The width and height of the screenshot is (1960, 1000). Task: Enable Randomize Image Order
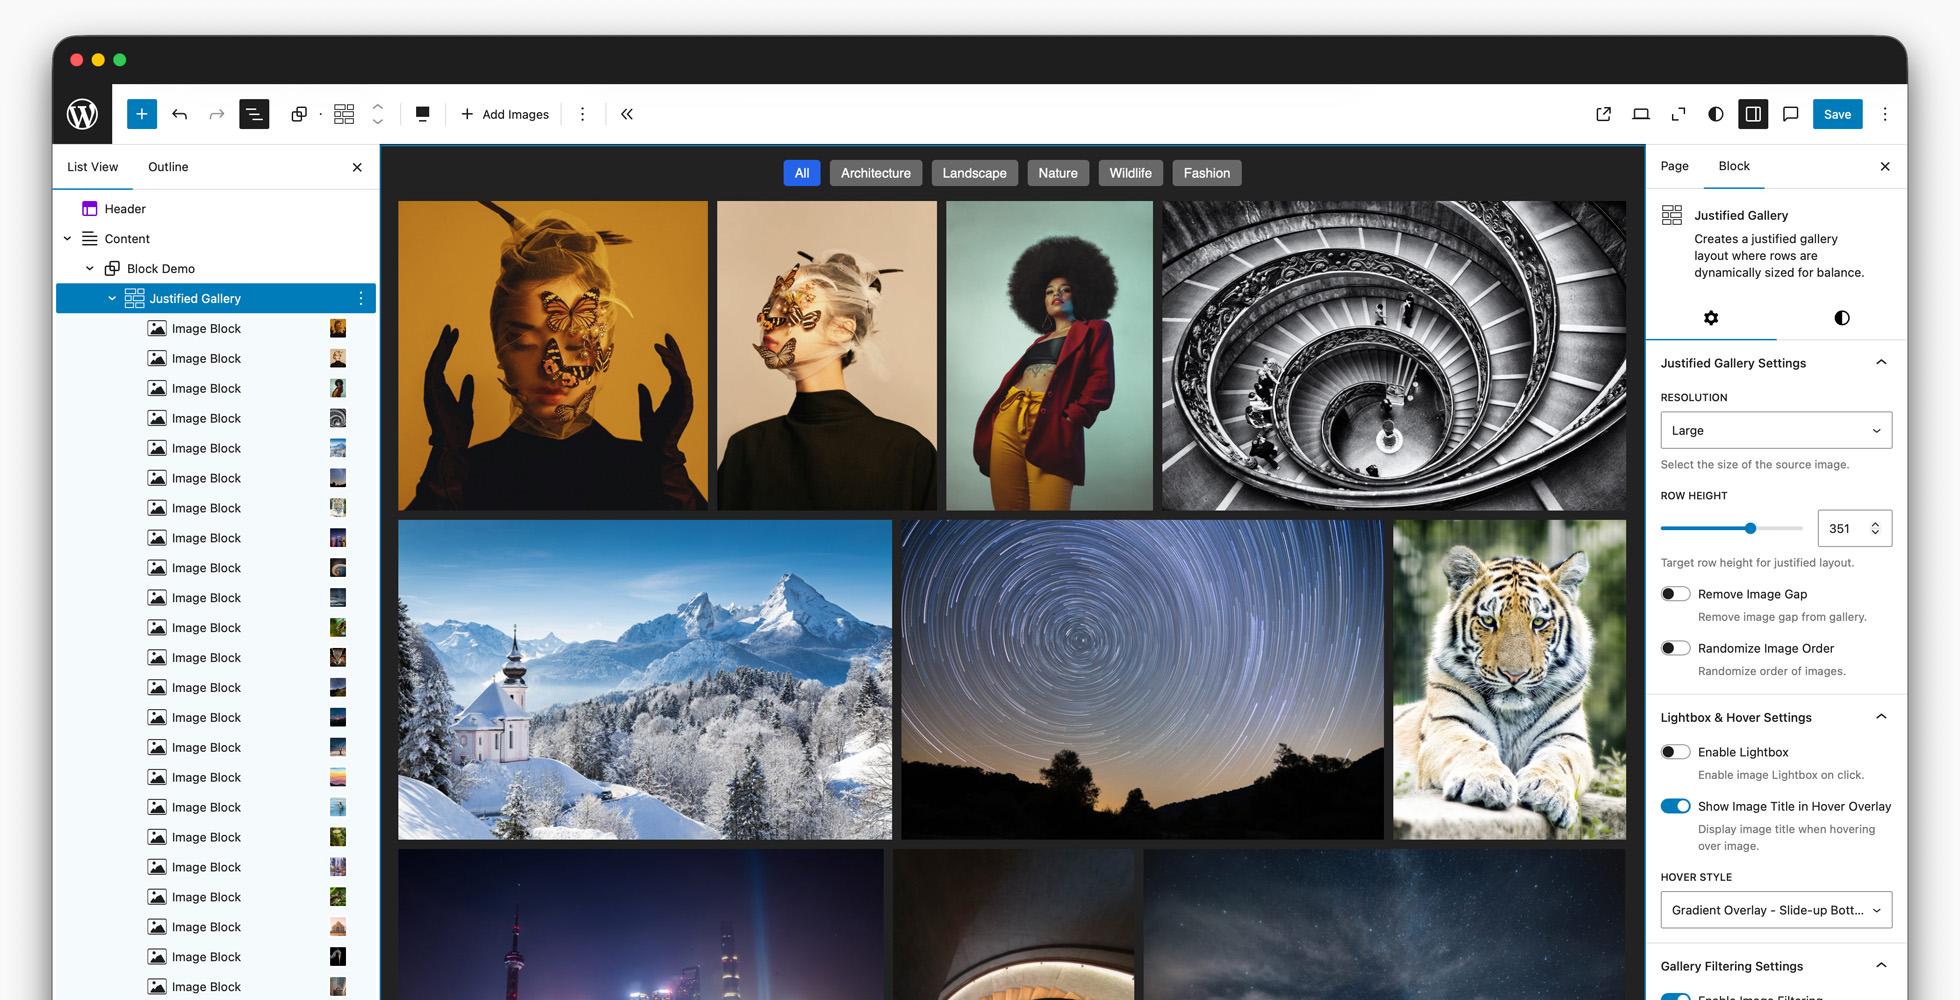click(x=1675, y=648)
